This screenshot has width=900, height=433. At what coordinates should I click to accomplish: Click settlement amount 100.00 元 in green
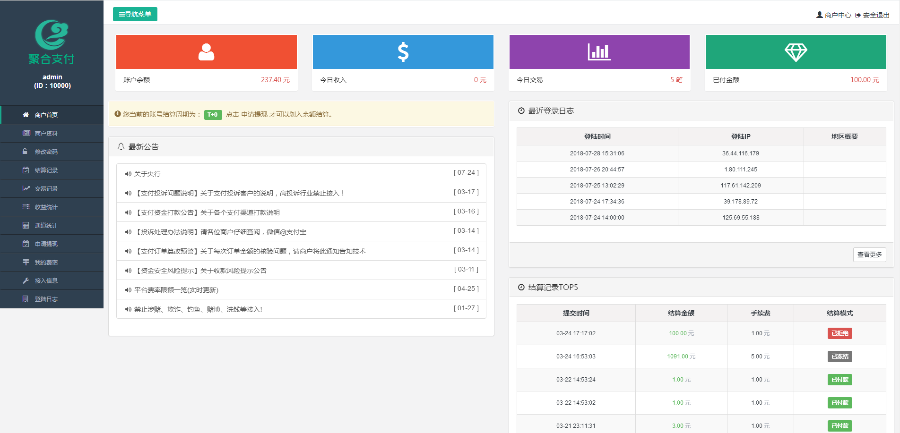pyautogui.click(x=681, y=333)
